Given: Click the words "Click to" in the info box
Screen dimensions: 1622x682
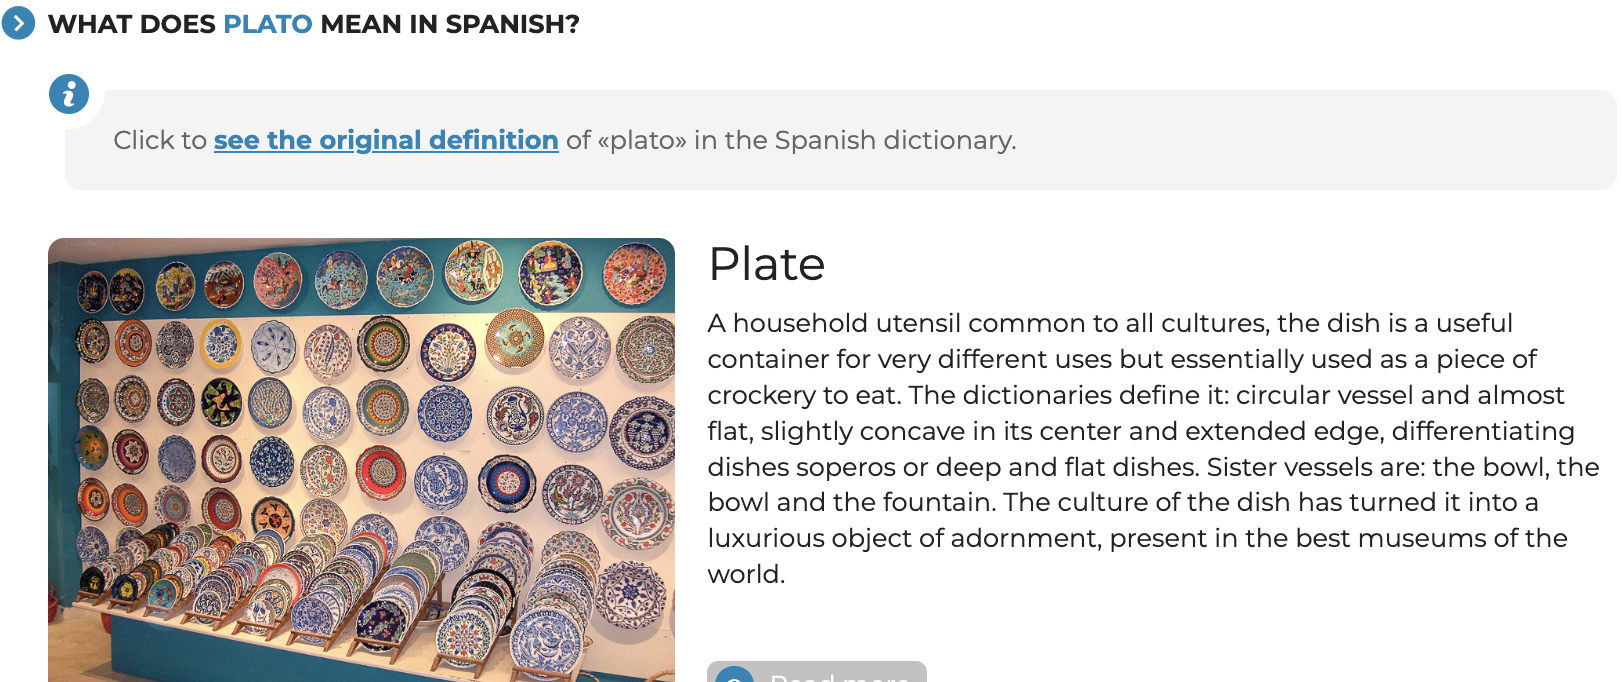Looking at the screenshot, I should [x=160, y=140].
